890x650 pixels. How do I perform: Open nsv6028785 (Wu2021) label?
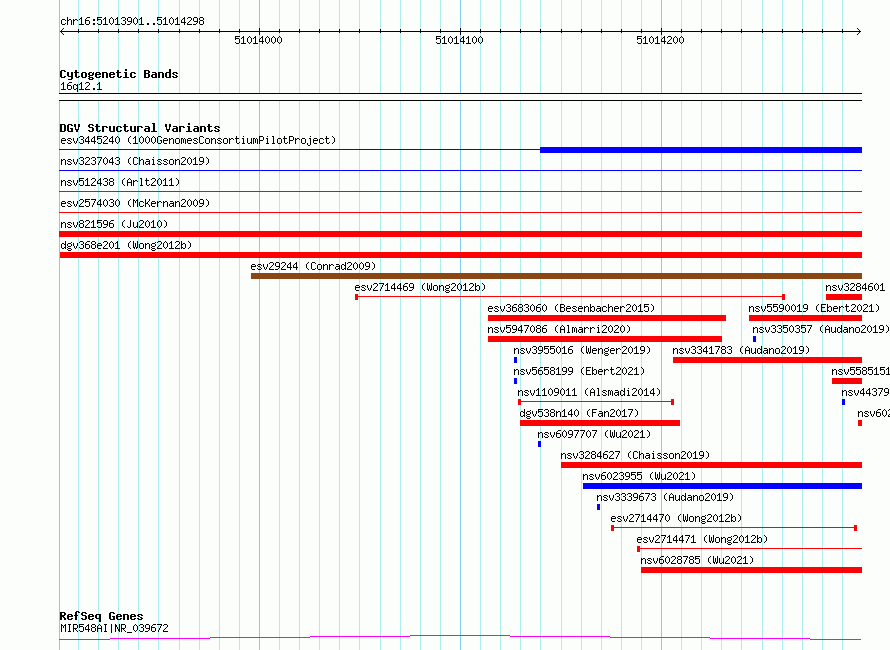(697, 560)
